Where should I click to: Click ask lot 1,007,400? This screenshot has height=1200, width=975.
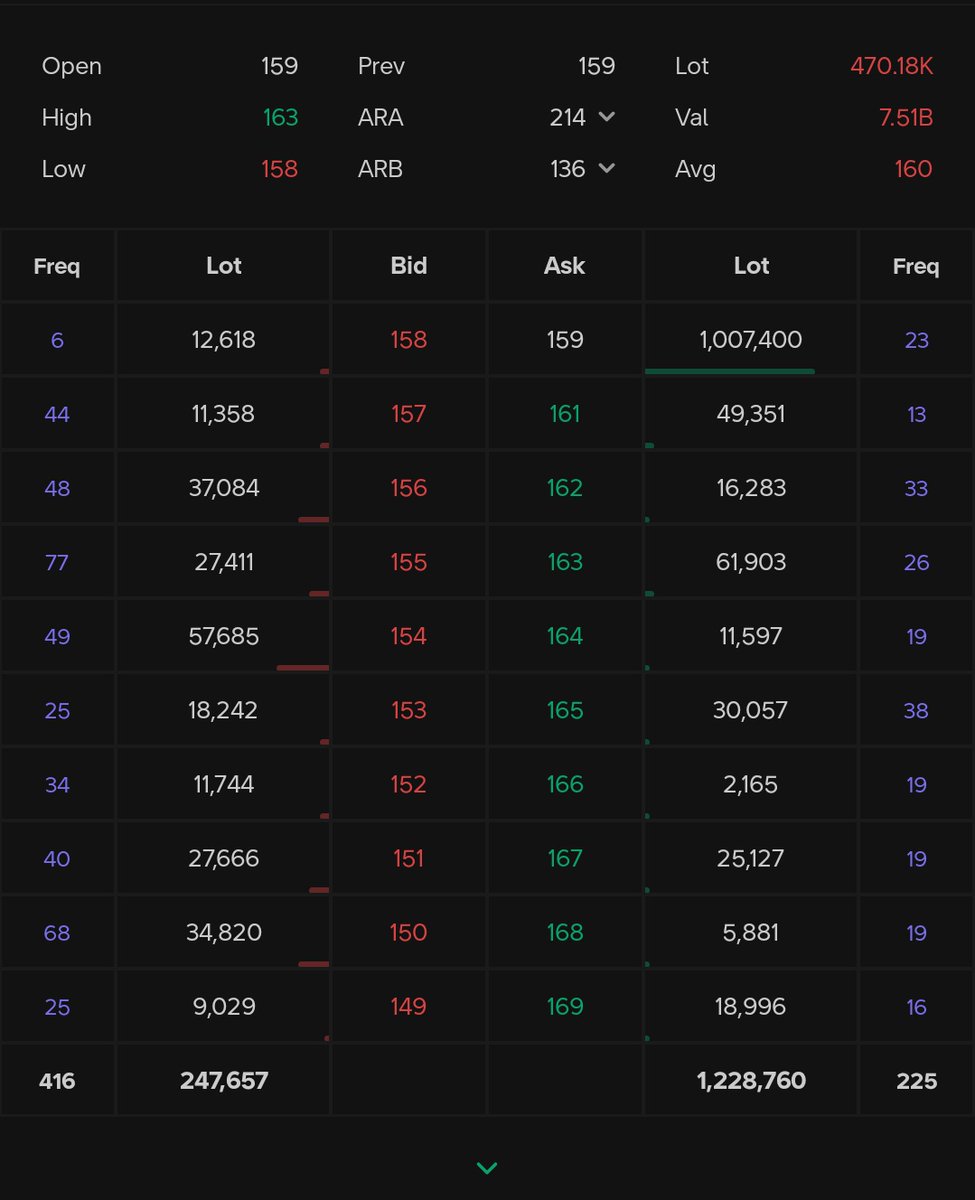coord(751,340)
